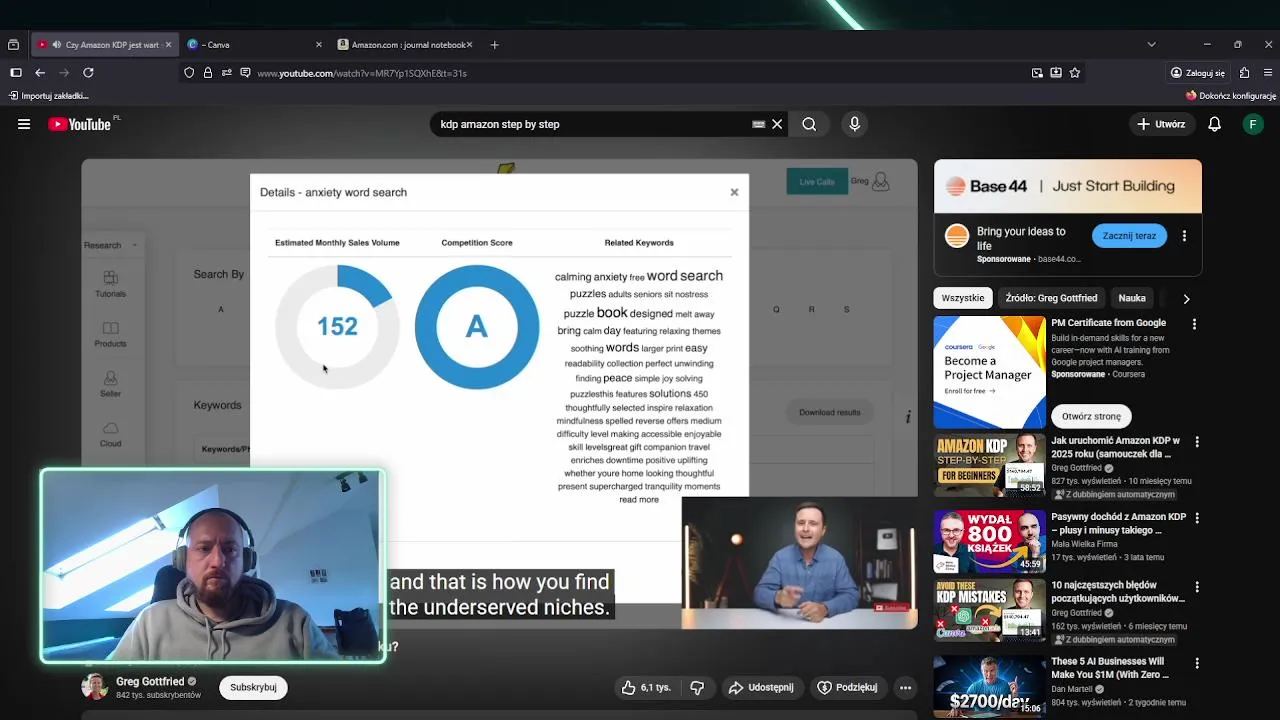
Task: Open Amazon KDP Step-by-Step thumbnail
Action: (989, 465)
